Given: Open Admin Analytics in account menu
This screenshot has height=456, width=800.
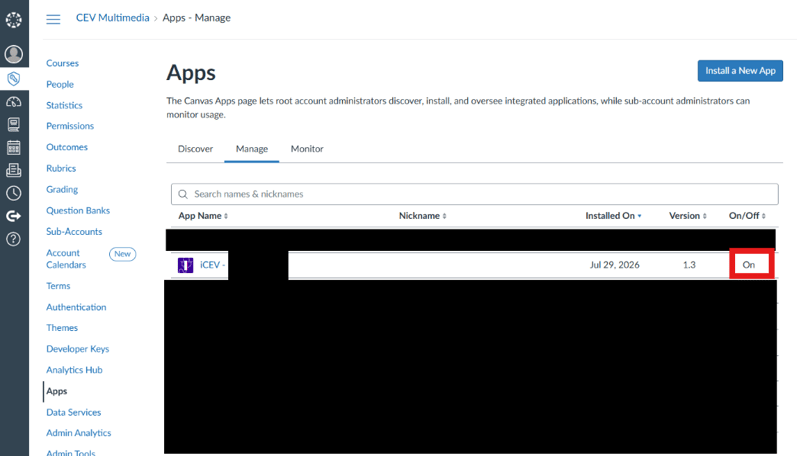Looking at the screenshot, I should coord(79,433).
